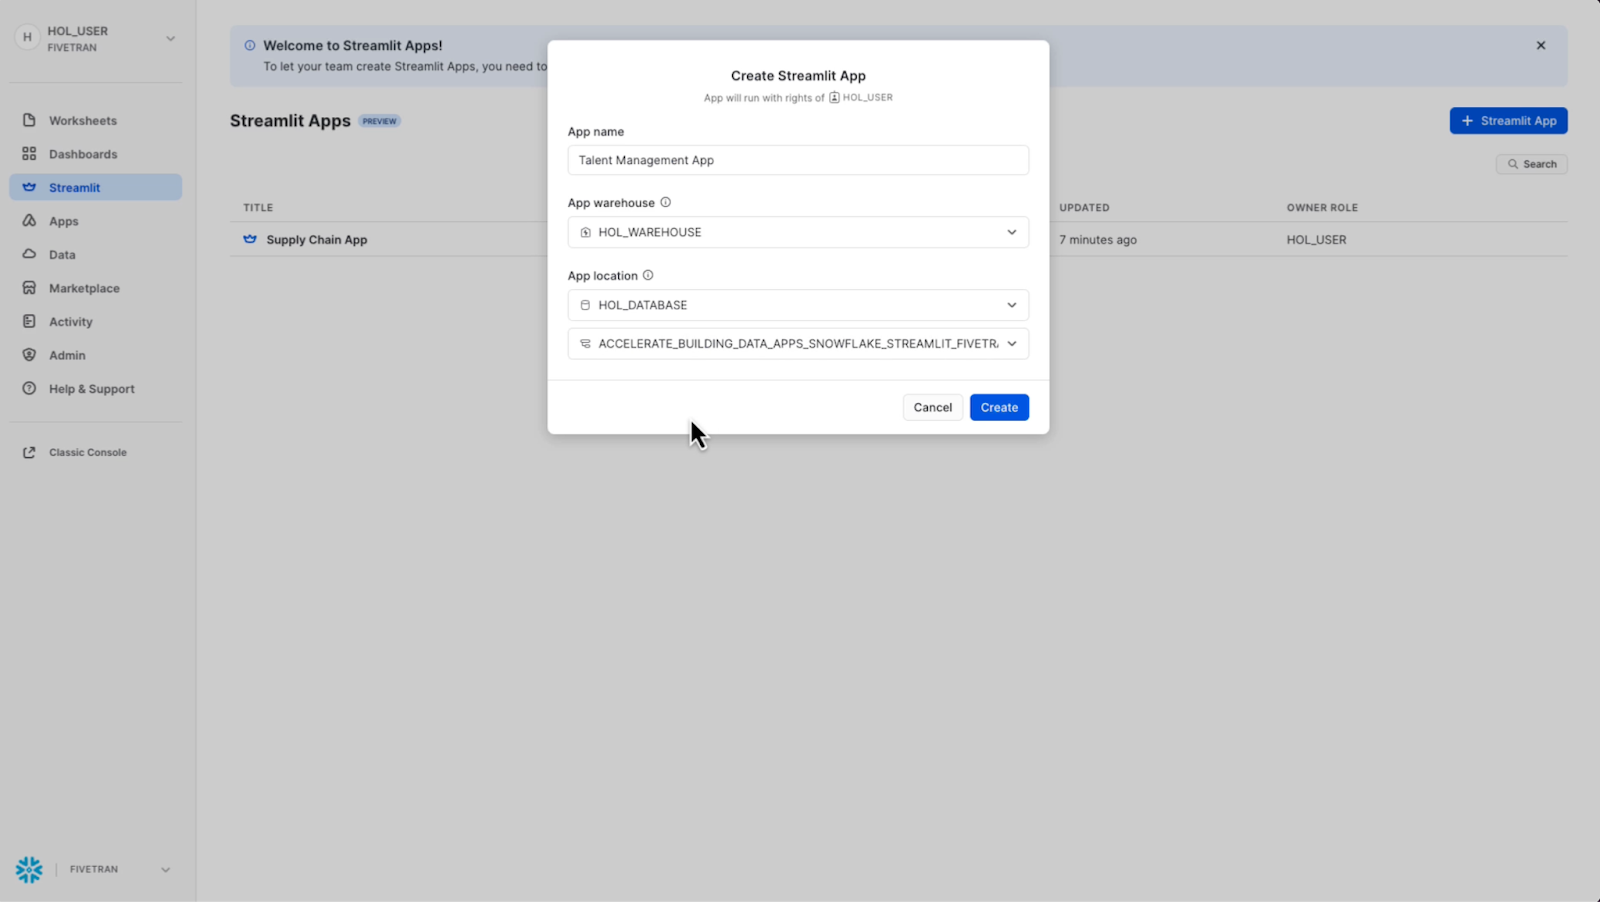
Task: Sort by the OWNER ROLE column header
Action: coord(1322,207)
